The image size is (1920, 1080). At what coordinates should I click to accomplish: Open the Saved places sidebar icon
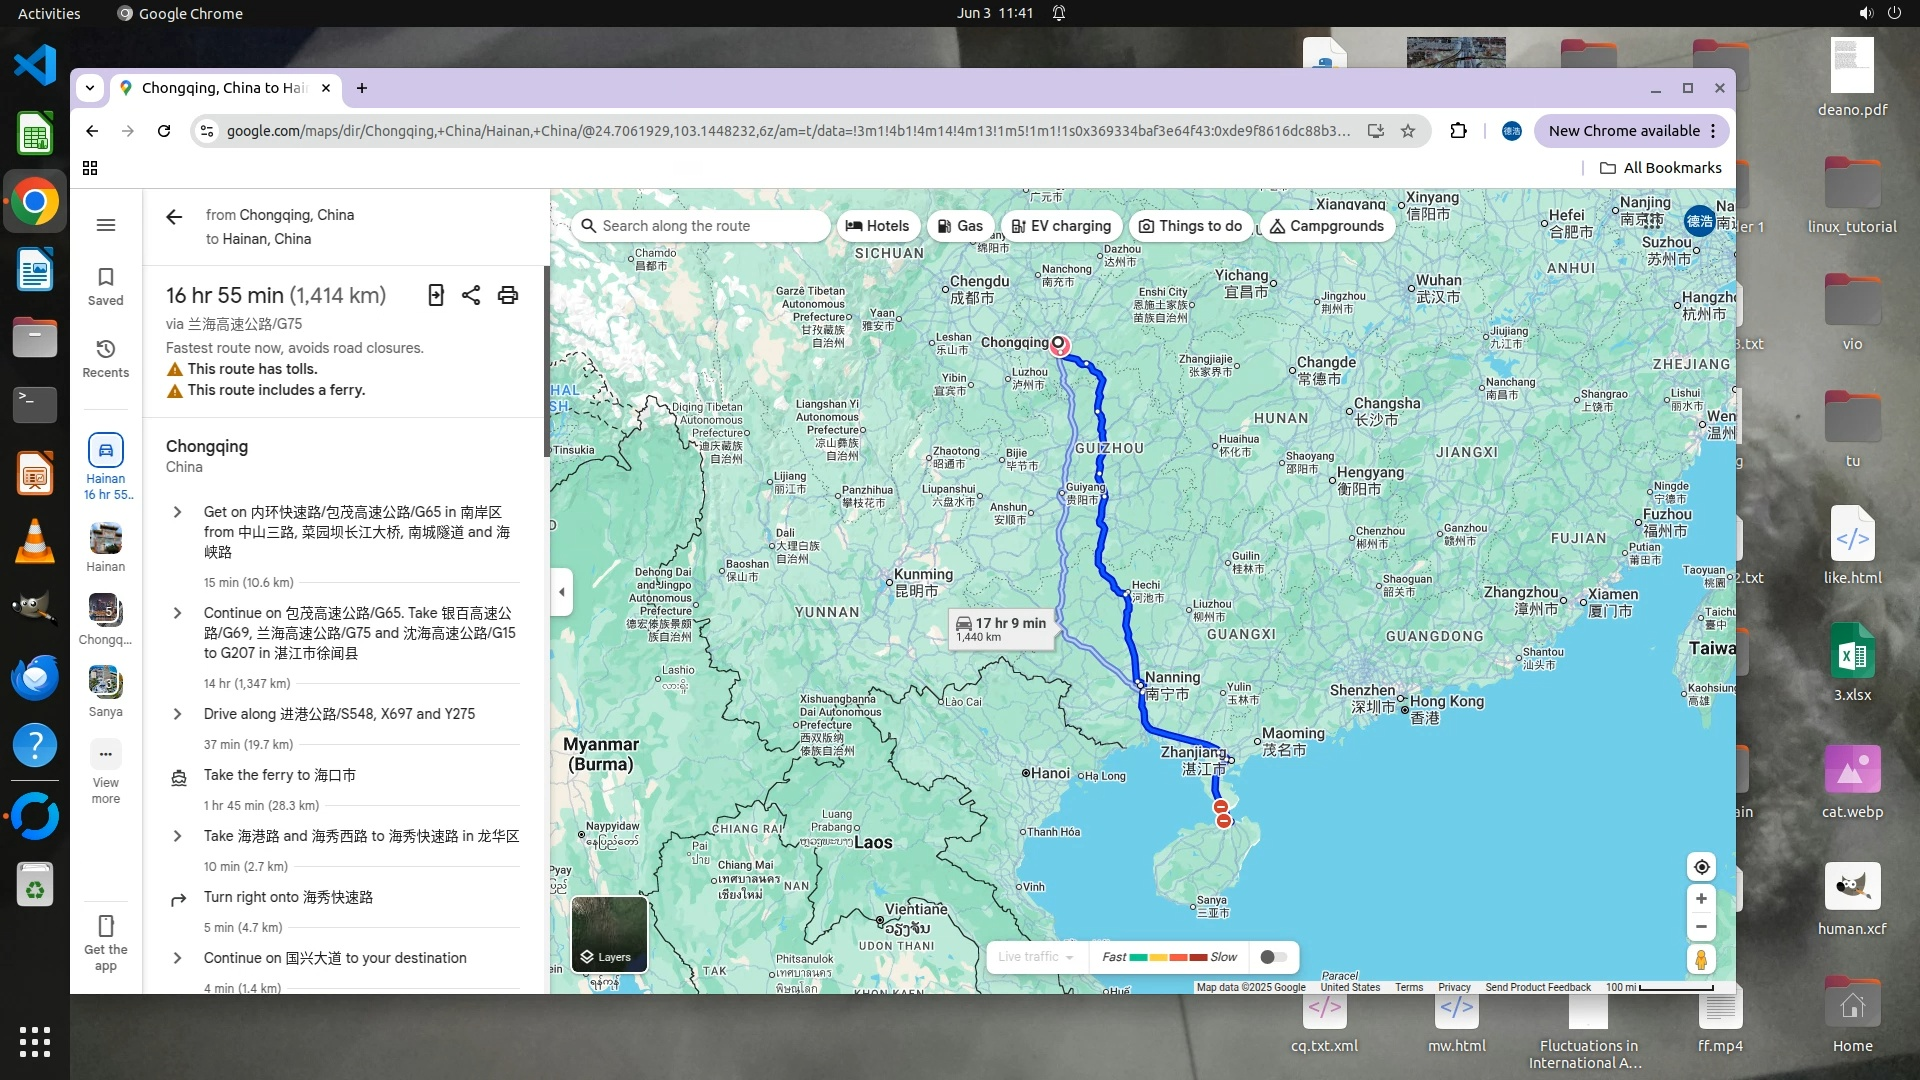coord(106,285)
